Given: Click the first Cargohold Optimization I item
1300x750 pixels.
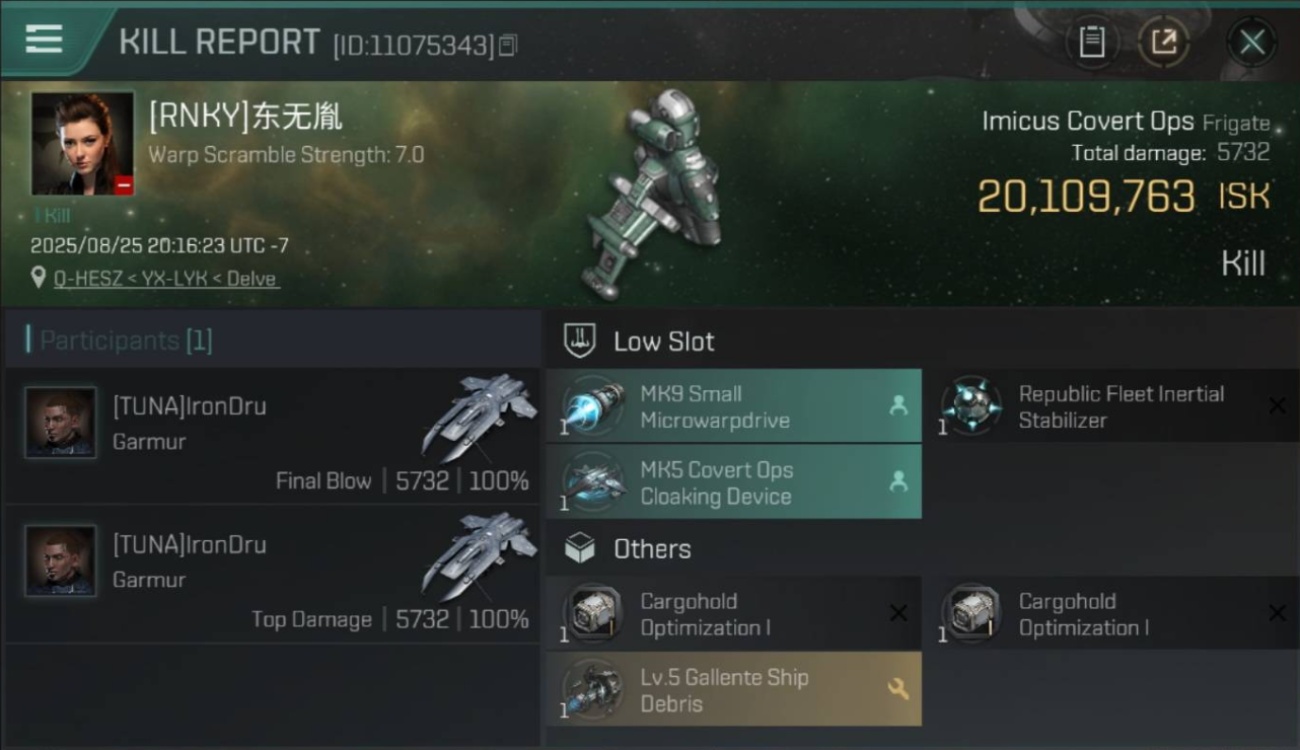Looking at the screenshot, I should pyautogui.click(x=734, y=614).
